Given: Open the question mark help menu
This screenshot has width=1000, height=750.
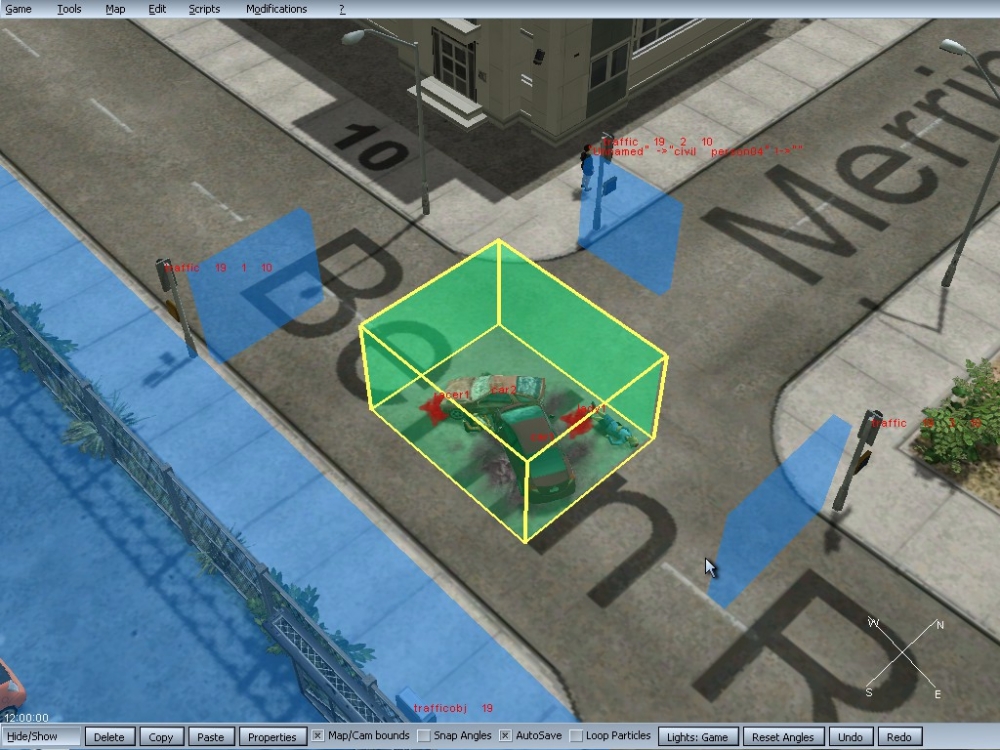Looking at the screenshot, I should (342, 9).
